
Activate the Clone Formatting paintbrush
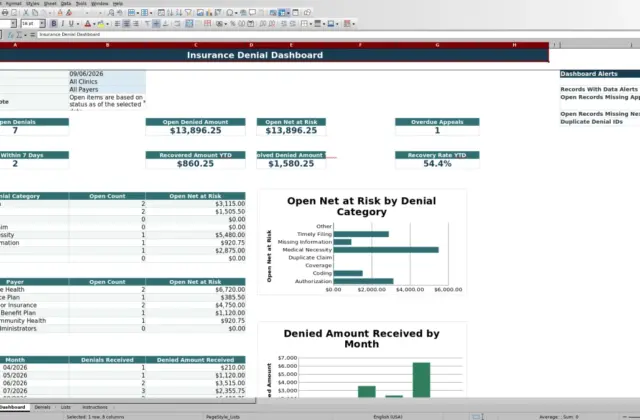coord(60,13)
